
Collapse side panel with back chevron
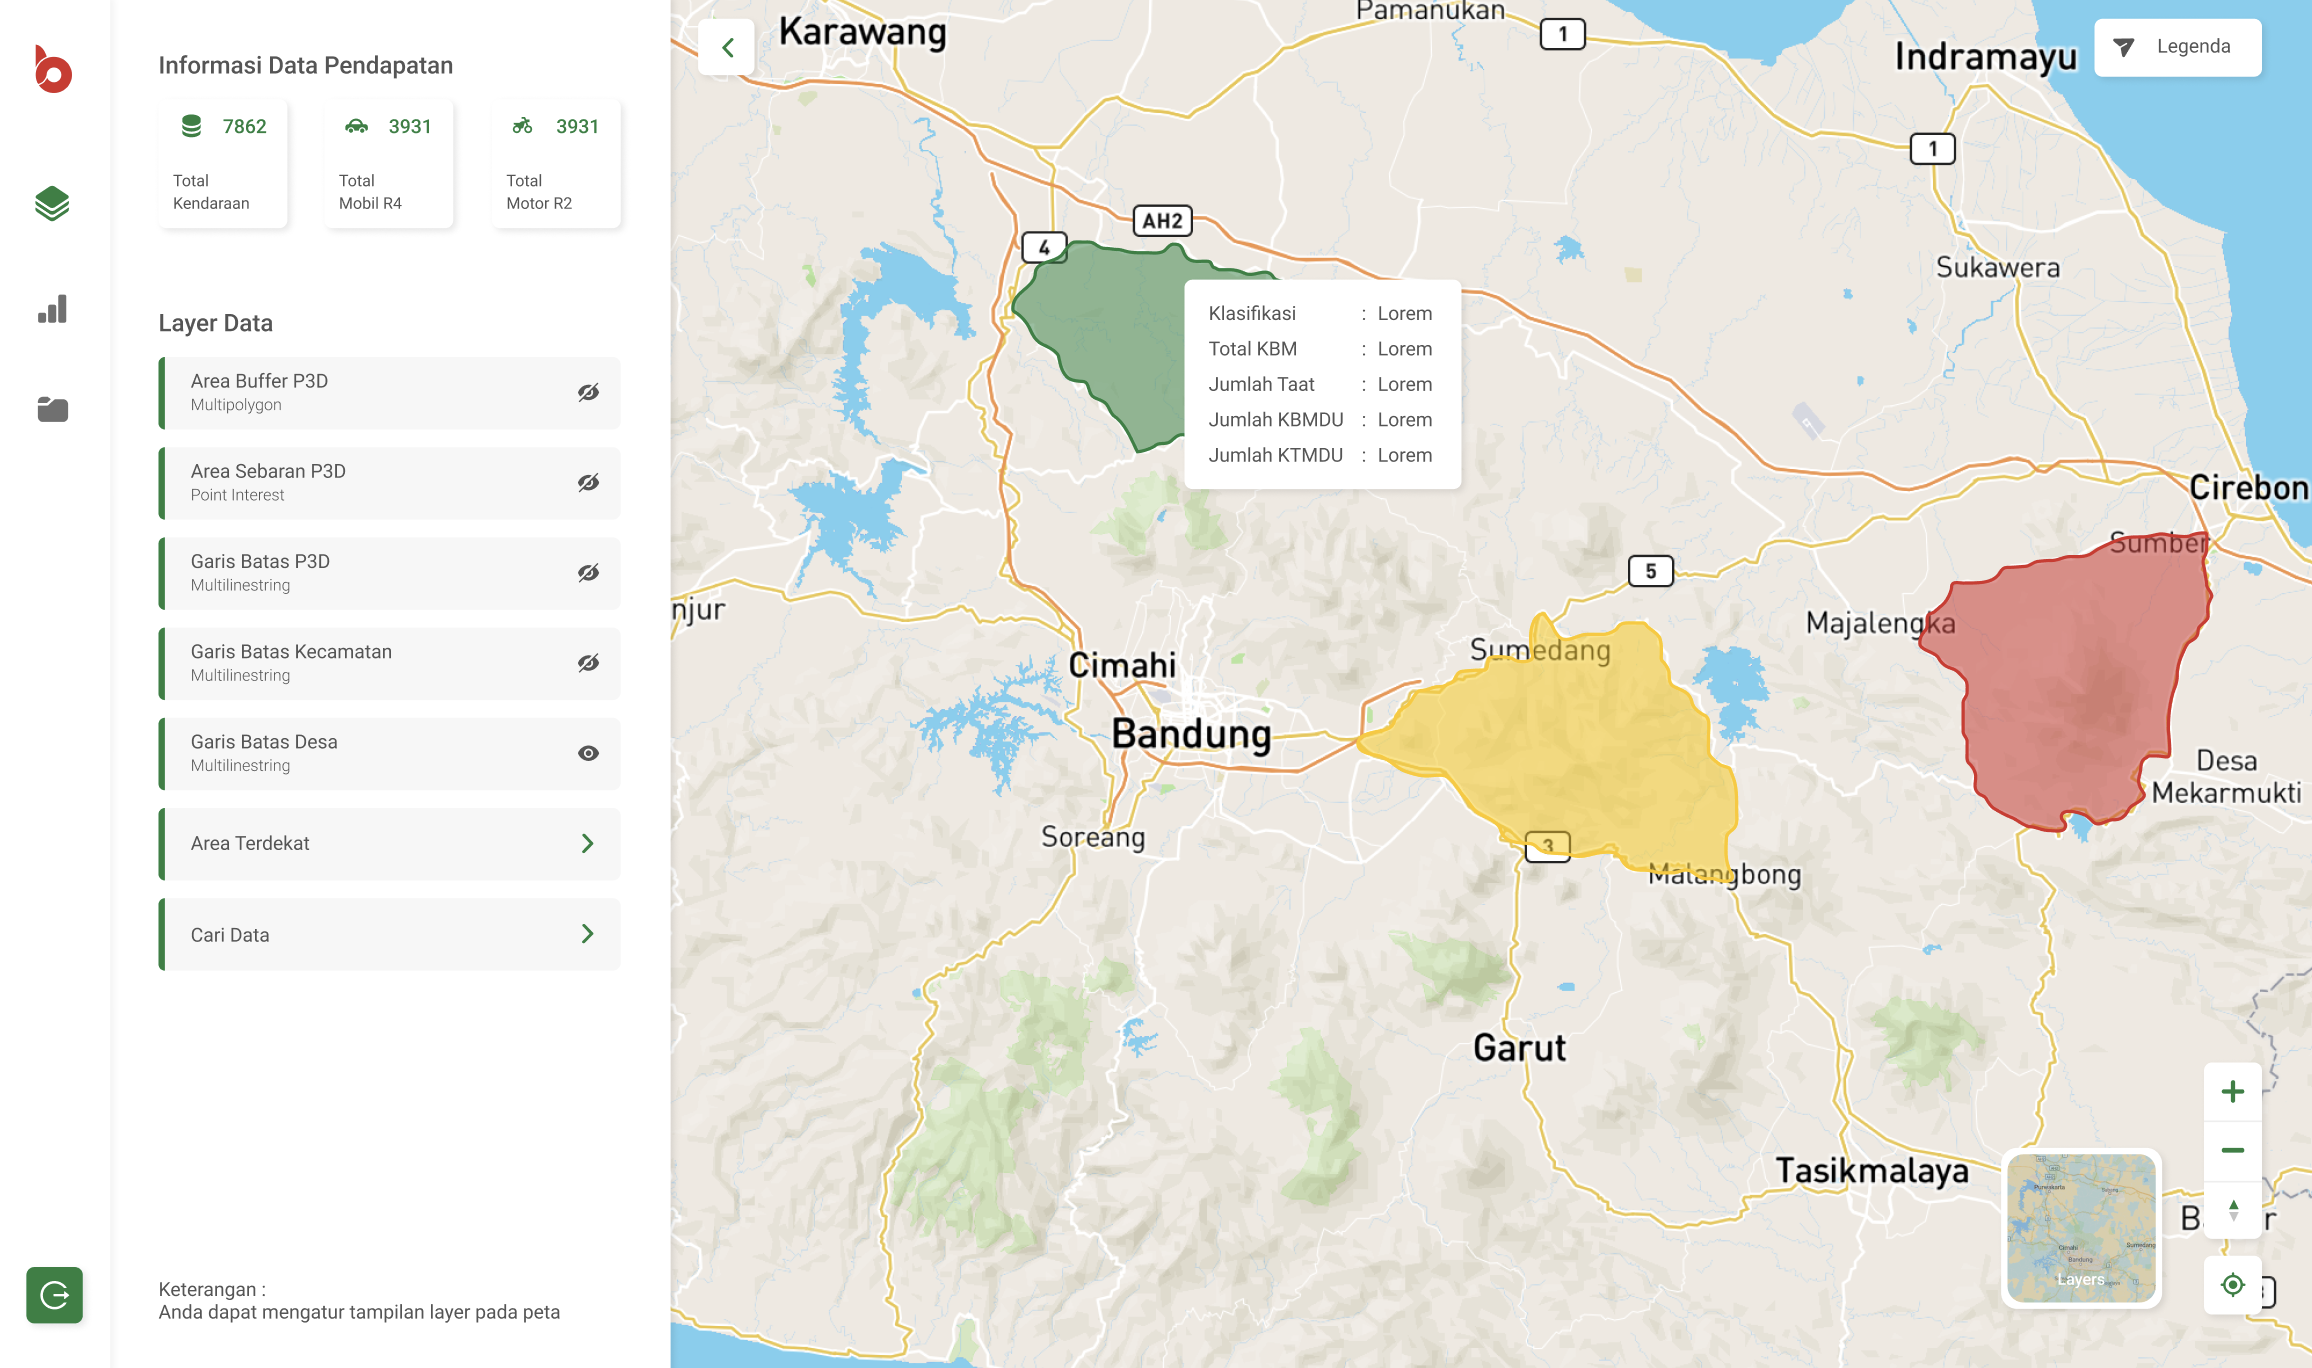click(727, 47)
